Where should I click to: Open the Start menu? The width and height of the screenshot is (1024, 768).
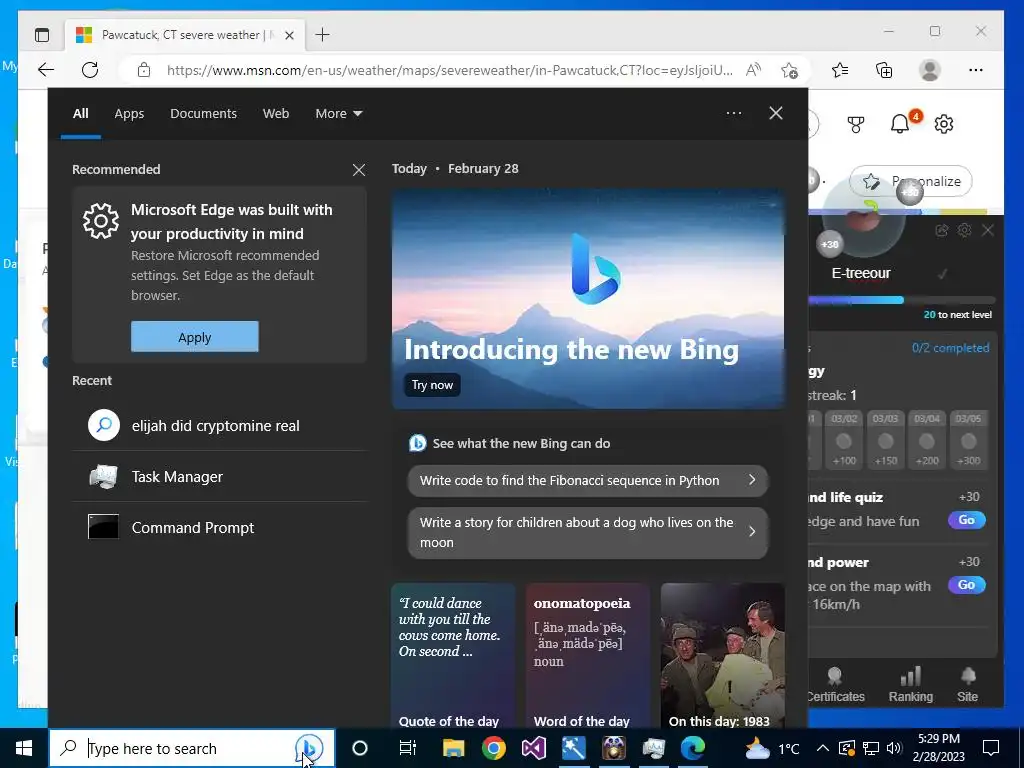click(x=24, y=748)
